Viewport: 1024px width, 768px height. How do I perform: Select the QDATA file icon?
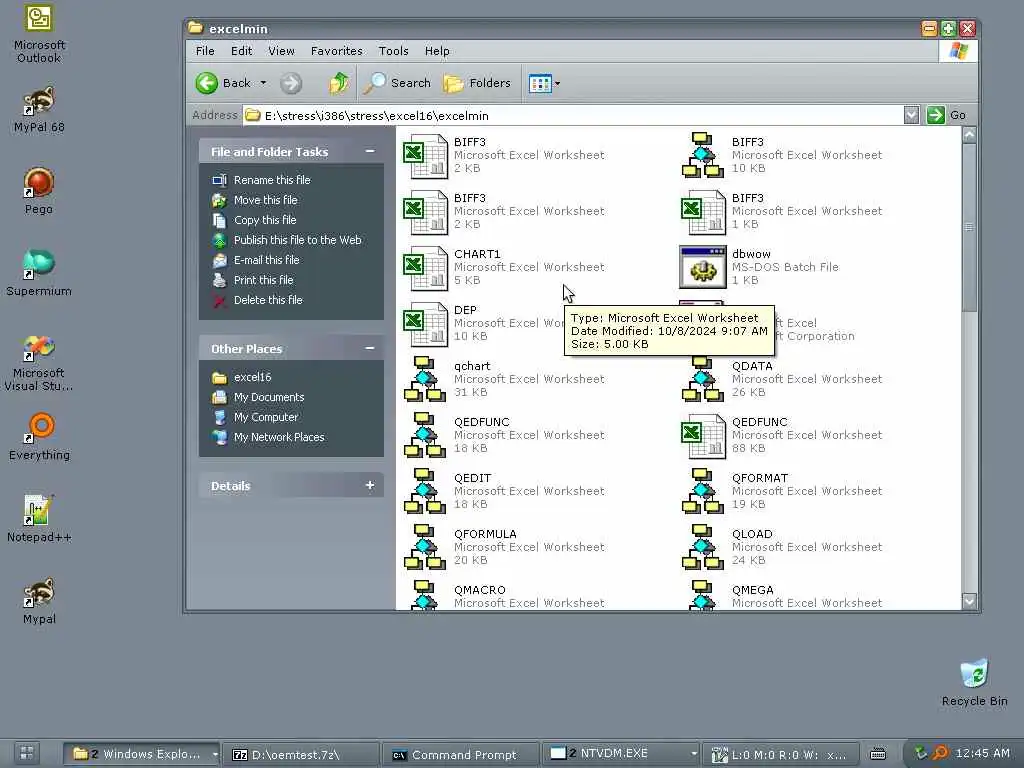tap(703, 379)
